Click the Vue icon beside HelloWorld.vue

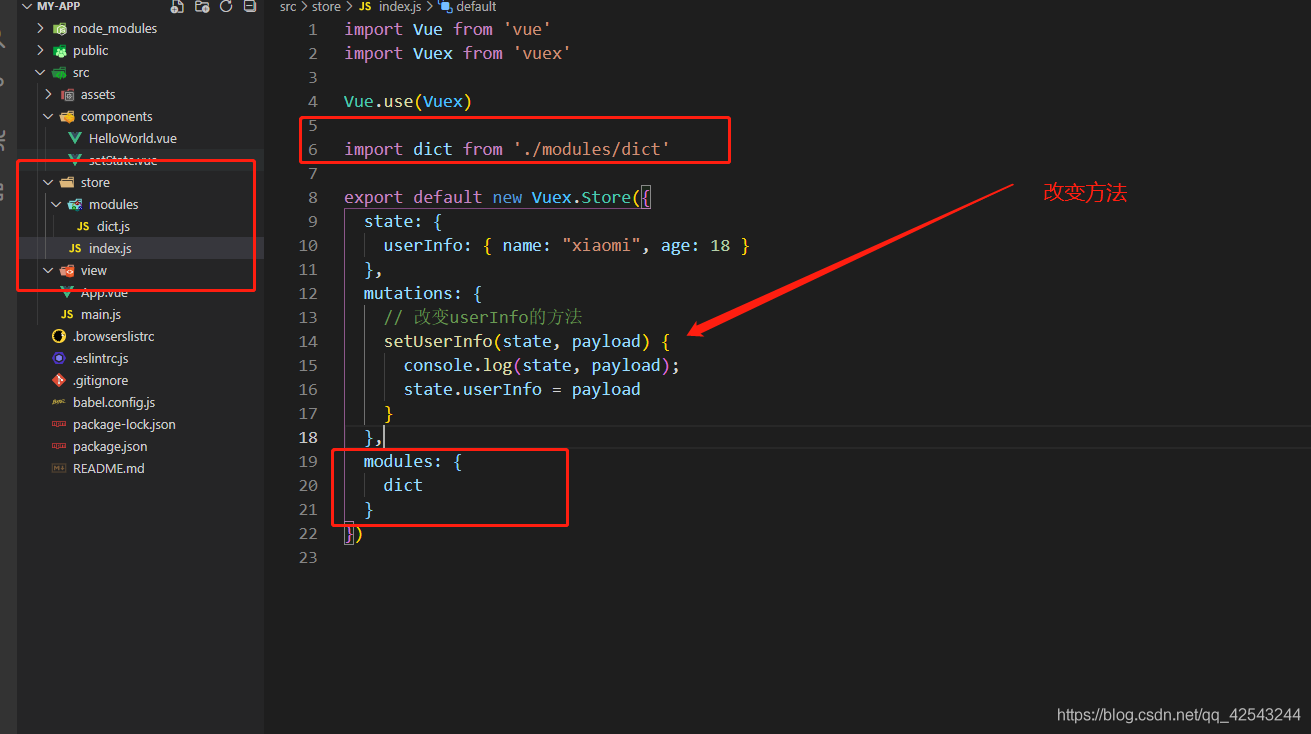(x=75, y=138)
